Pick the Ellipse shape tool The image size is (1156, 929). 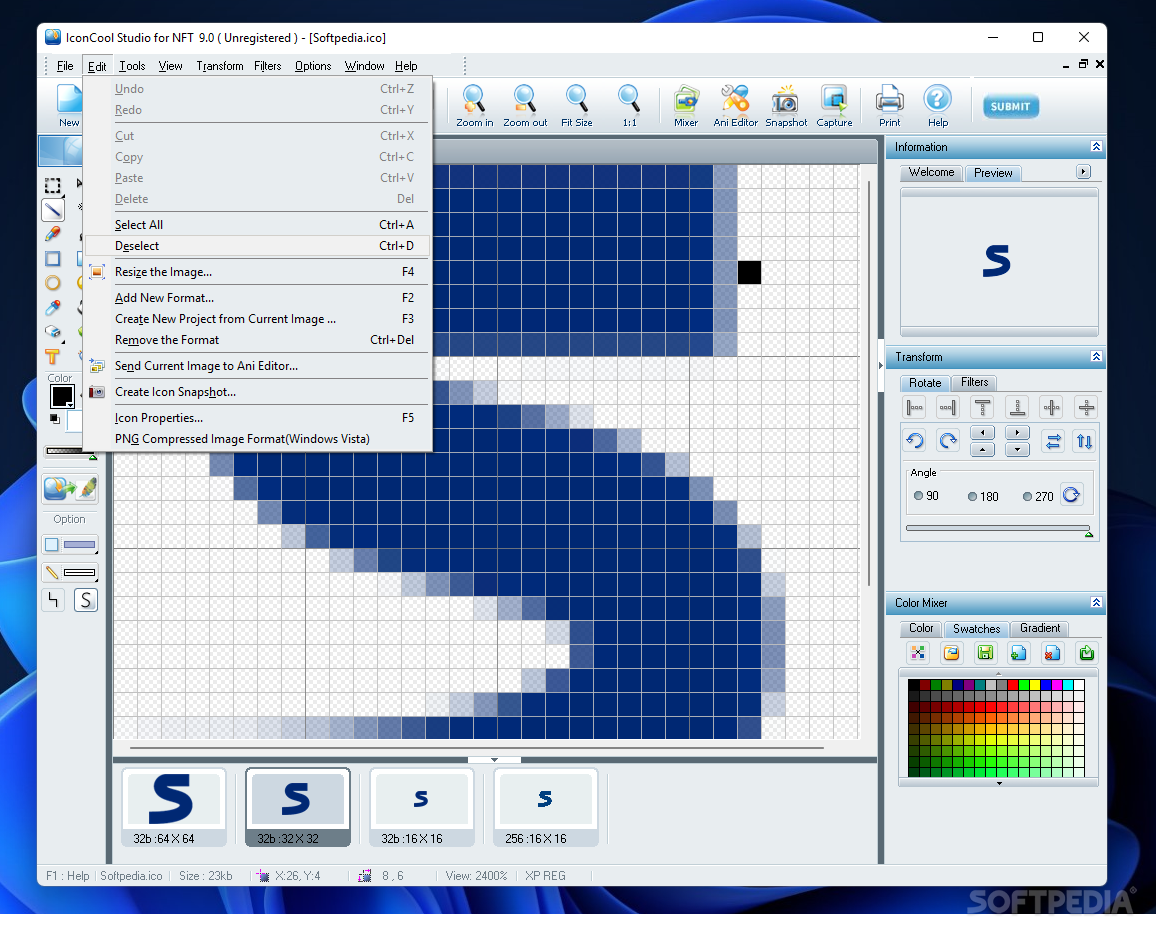(x=52, y=283)
